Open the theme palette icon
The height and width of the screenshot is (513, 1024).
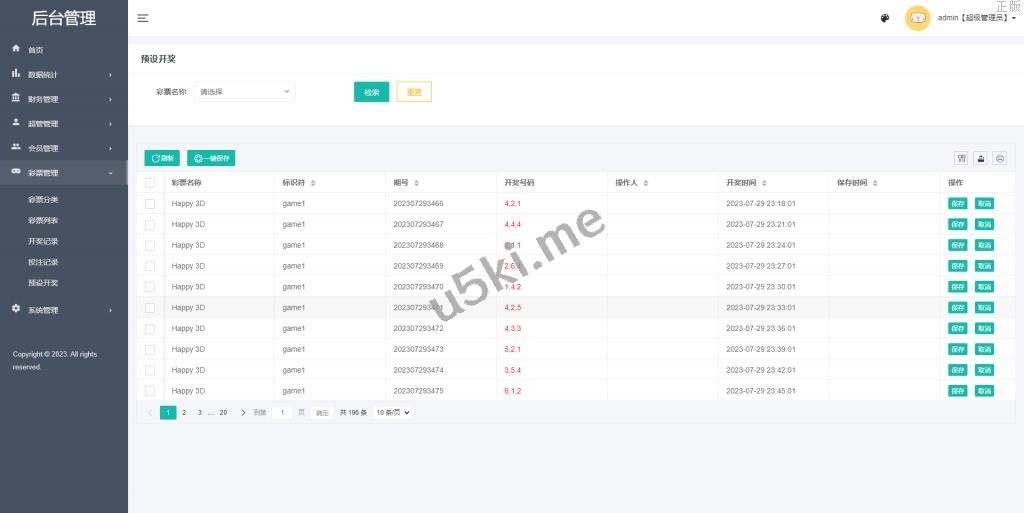pos(885,18)
